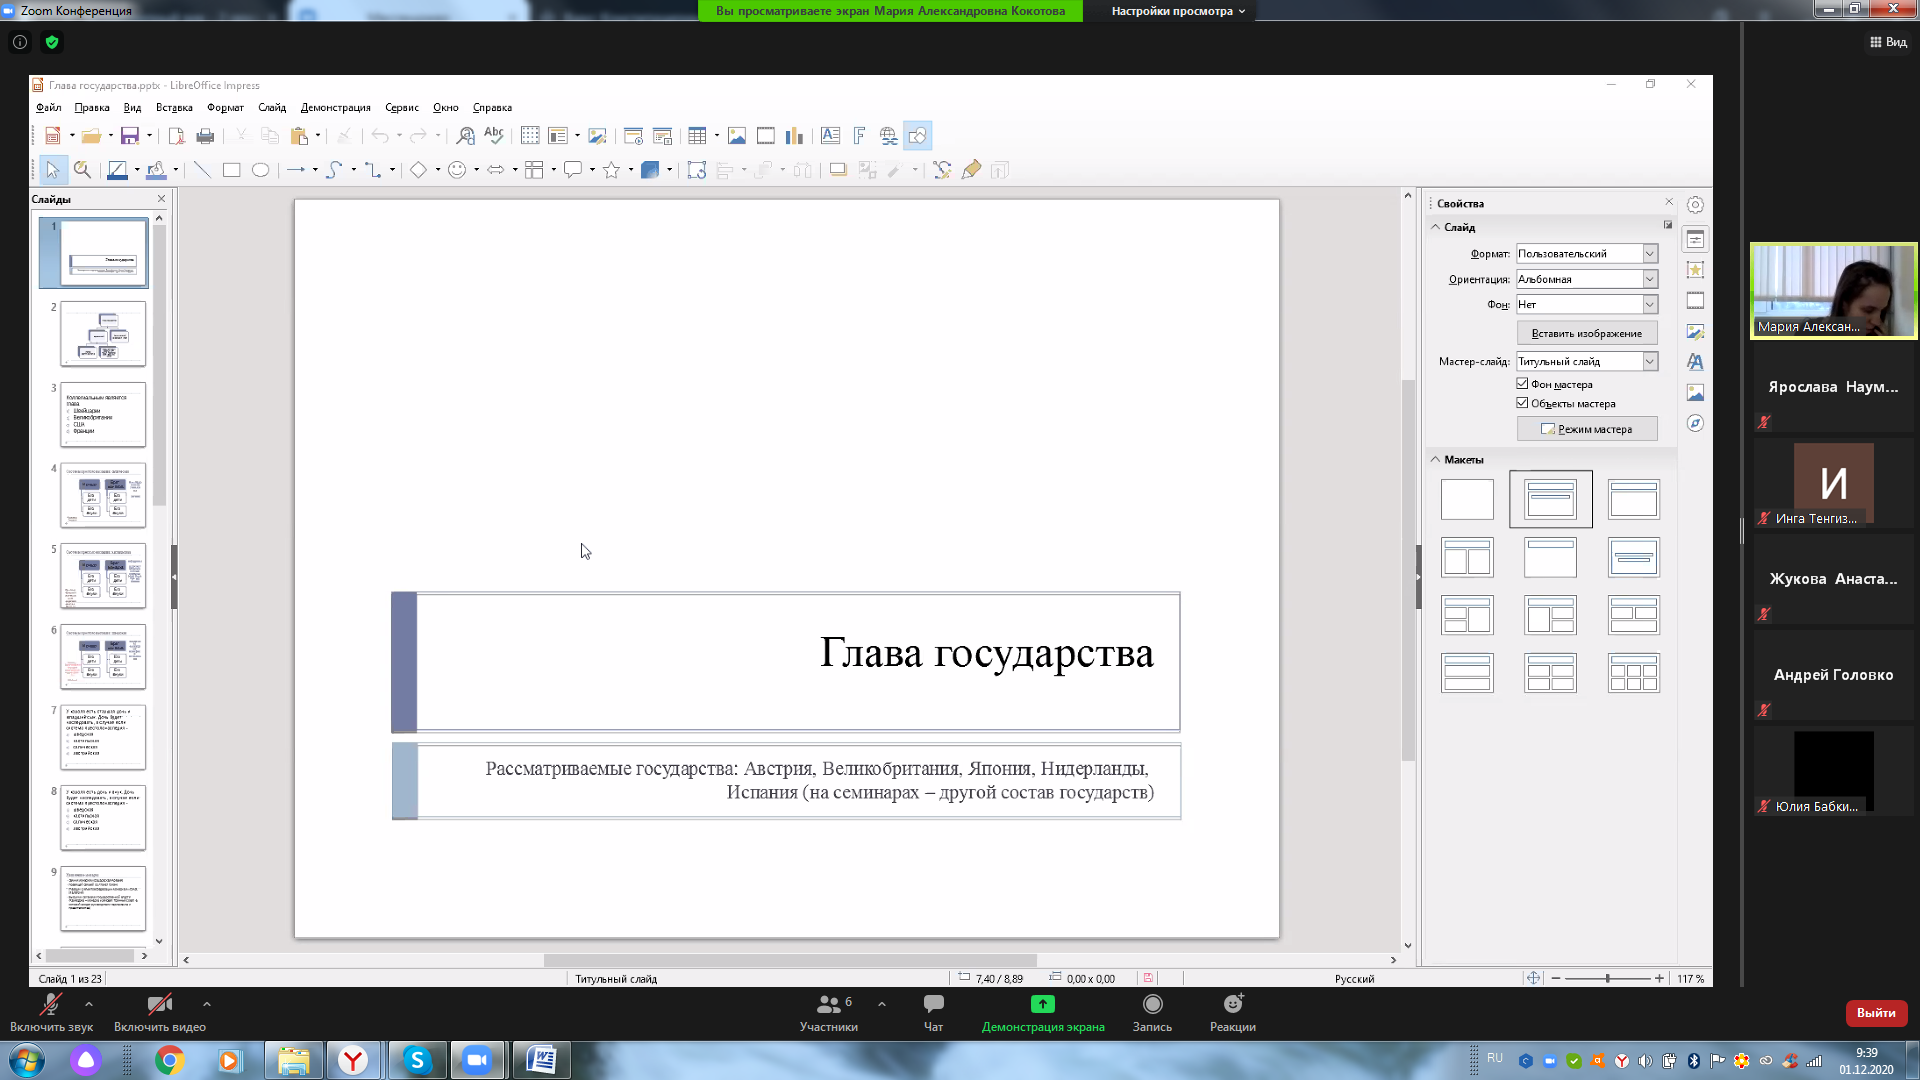Click the Режим мастера button
The image size is (1920, 1080).
coord(1587,429)
